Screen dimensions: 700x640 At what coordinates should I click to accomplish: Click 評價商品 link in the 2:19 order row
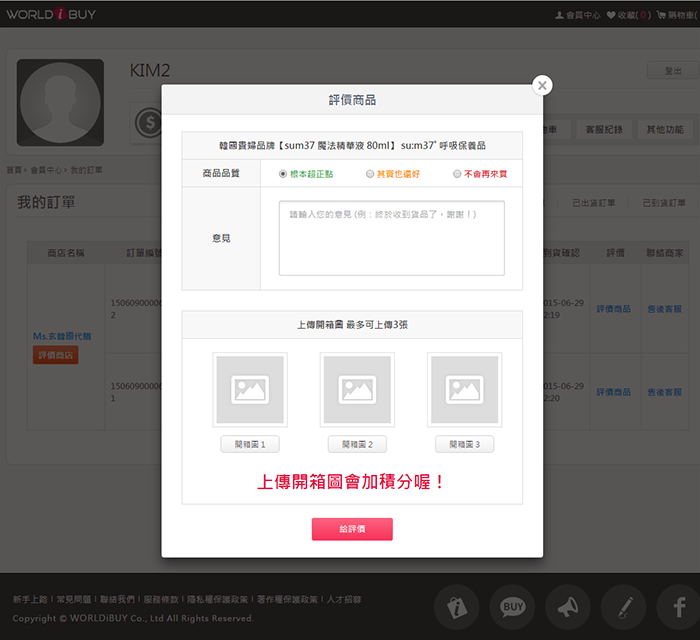[x=614, y=309]
